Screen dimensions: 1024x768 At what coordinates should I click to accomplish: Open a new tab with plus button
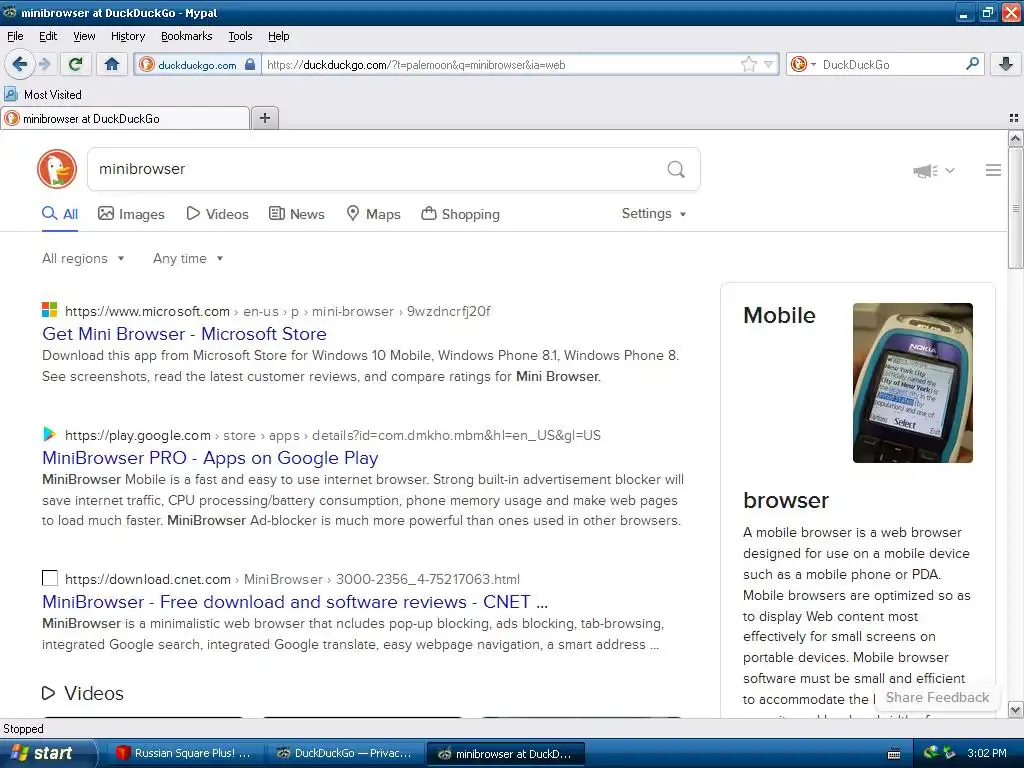(x=264, y=118)
